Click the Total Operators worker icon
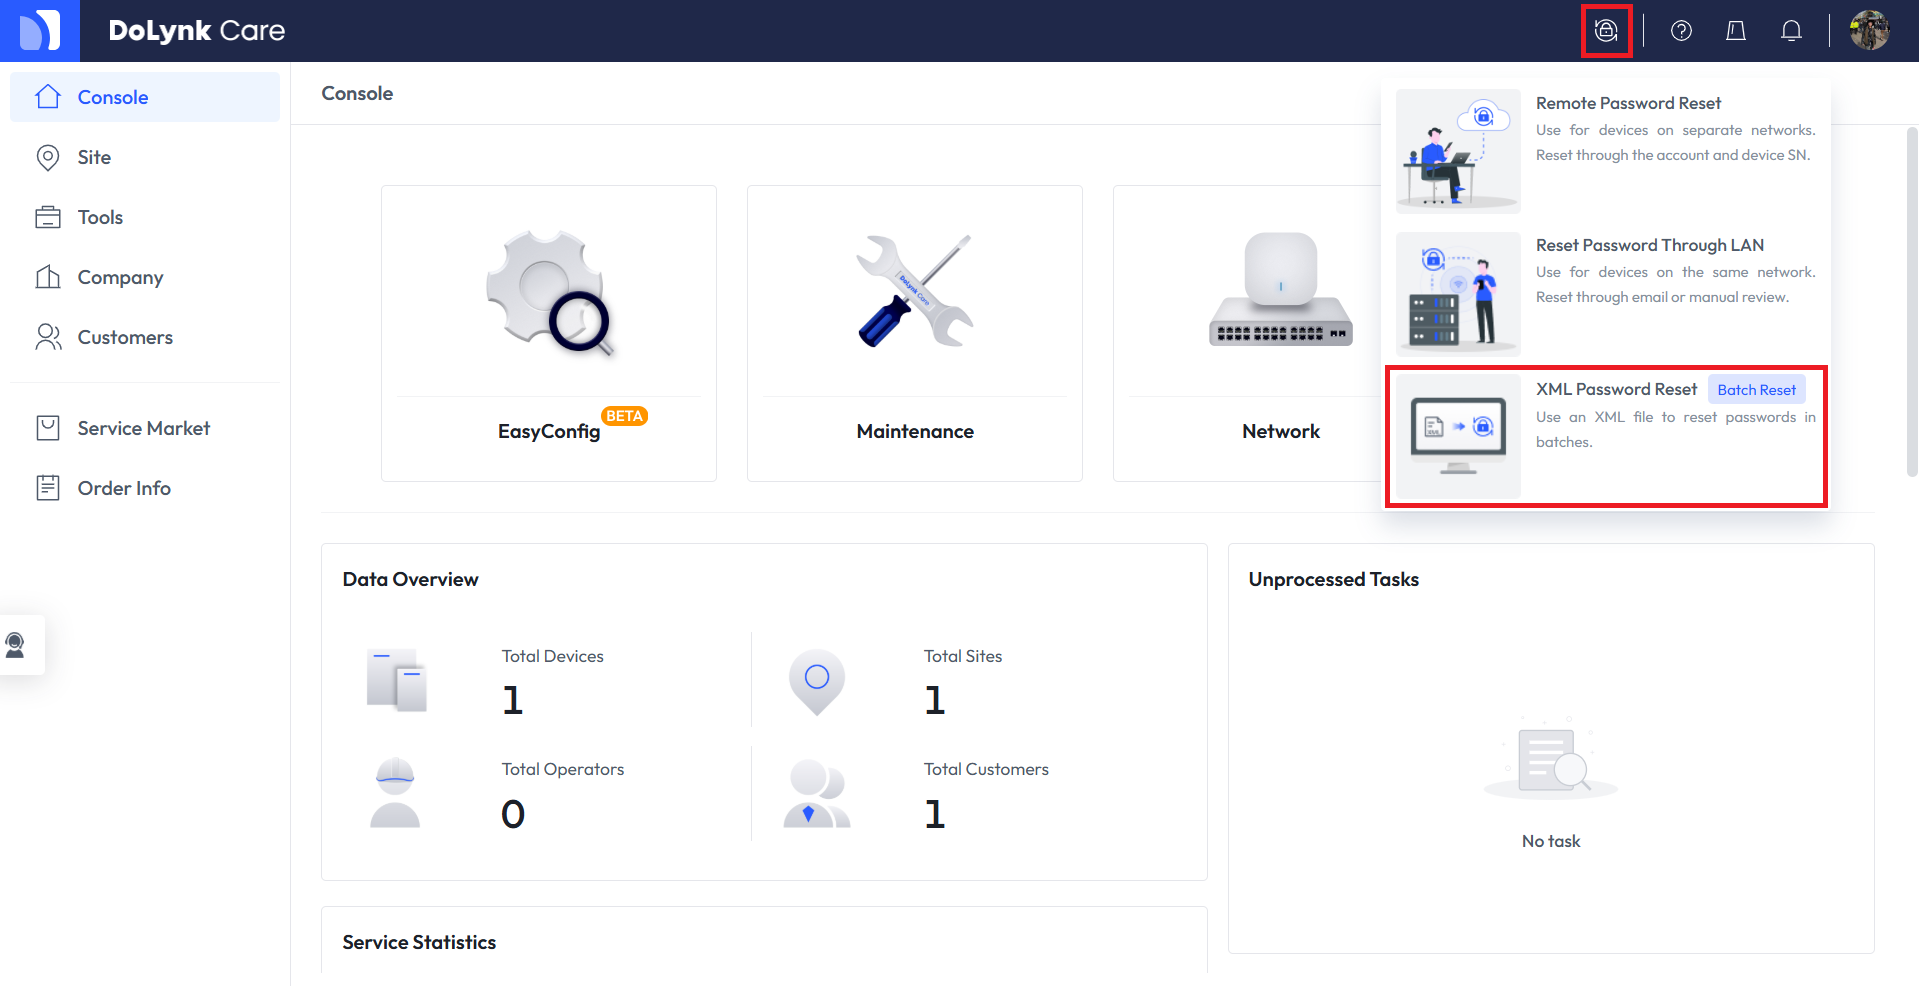This screenshot has width=1919, height=986. pyautogui.click(x=395, y=793)
